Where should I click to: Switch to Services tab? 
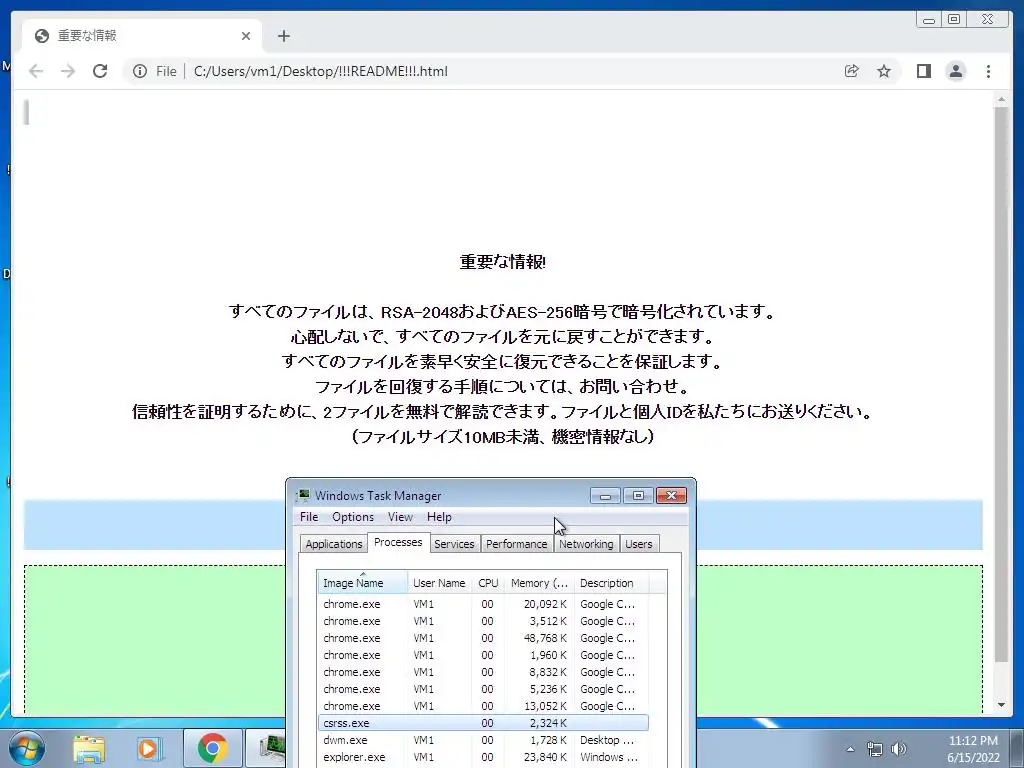click(x=454, y=544)
